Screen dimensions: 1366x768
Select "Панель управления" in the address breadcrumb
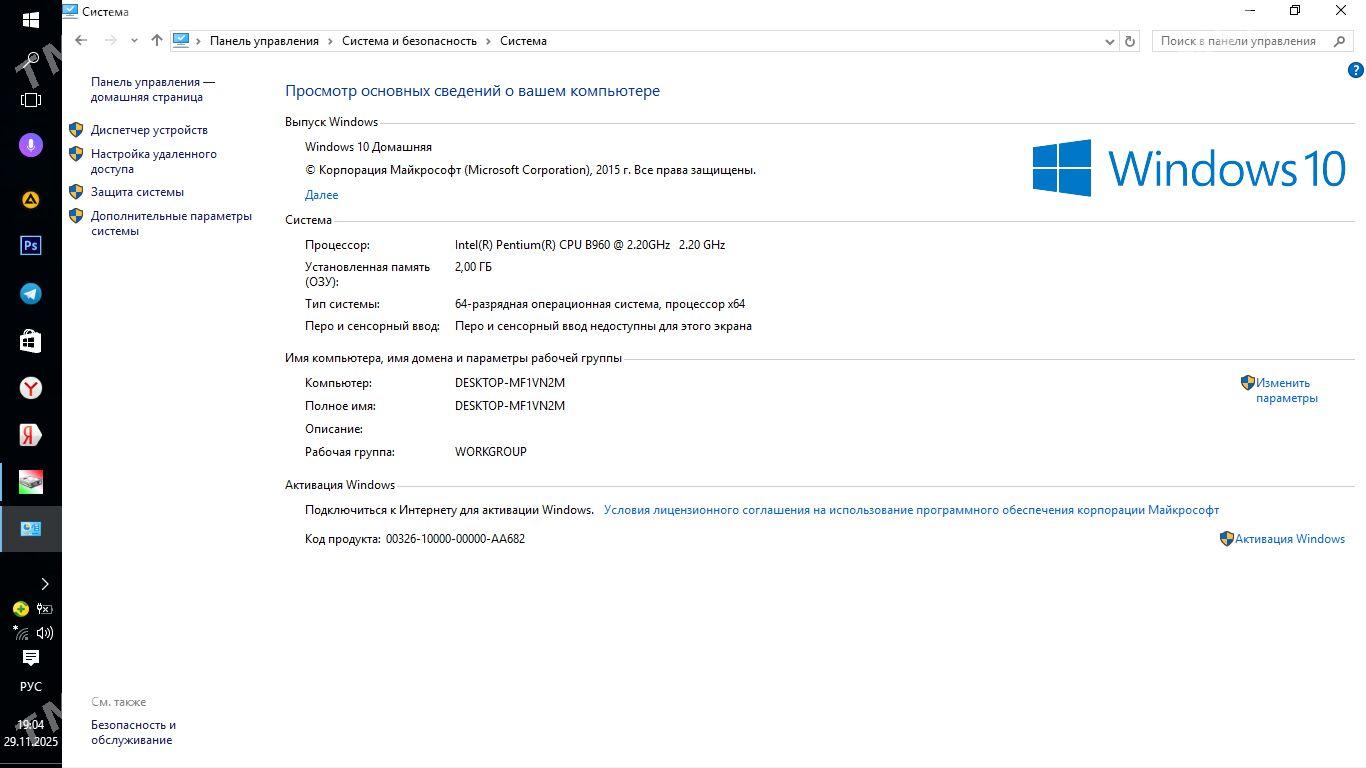[264, 41]
